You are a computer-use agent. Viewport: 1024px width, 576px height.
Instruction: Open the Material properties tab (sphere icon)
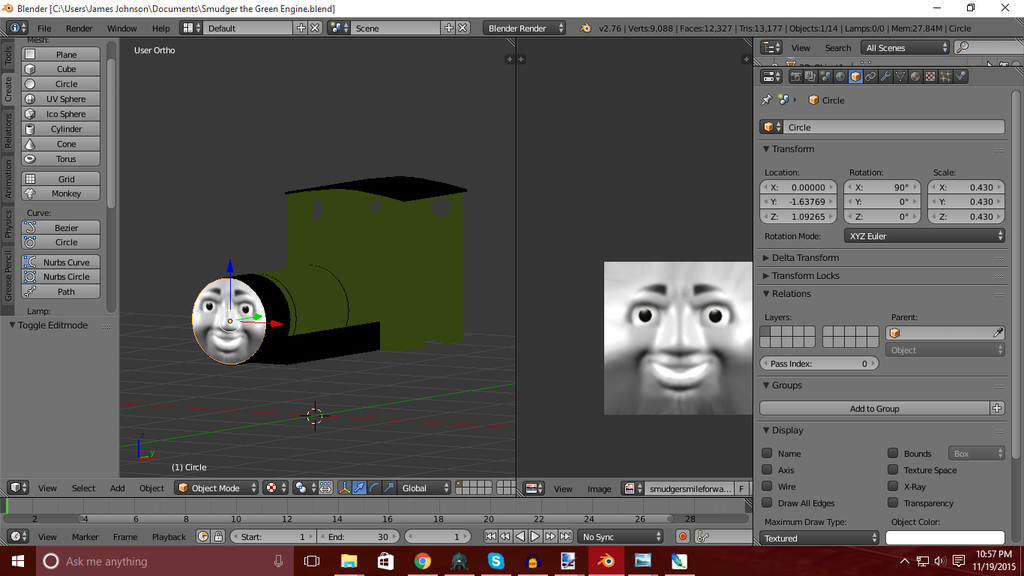point(916,76)
